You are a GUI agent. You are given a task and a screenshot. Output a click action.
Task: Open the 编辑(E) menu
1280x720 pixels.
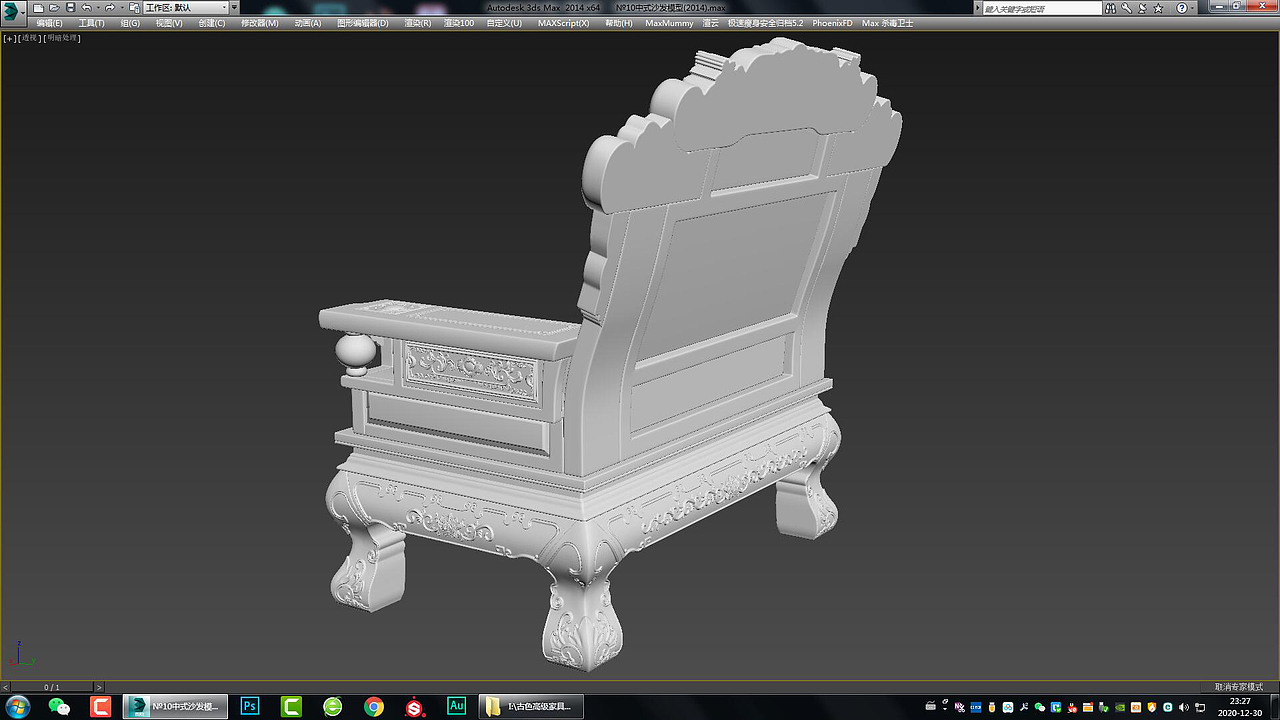point(49,23)
